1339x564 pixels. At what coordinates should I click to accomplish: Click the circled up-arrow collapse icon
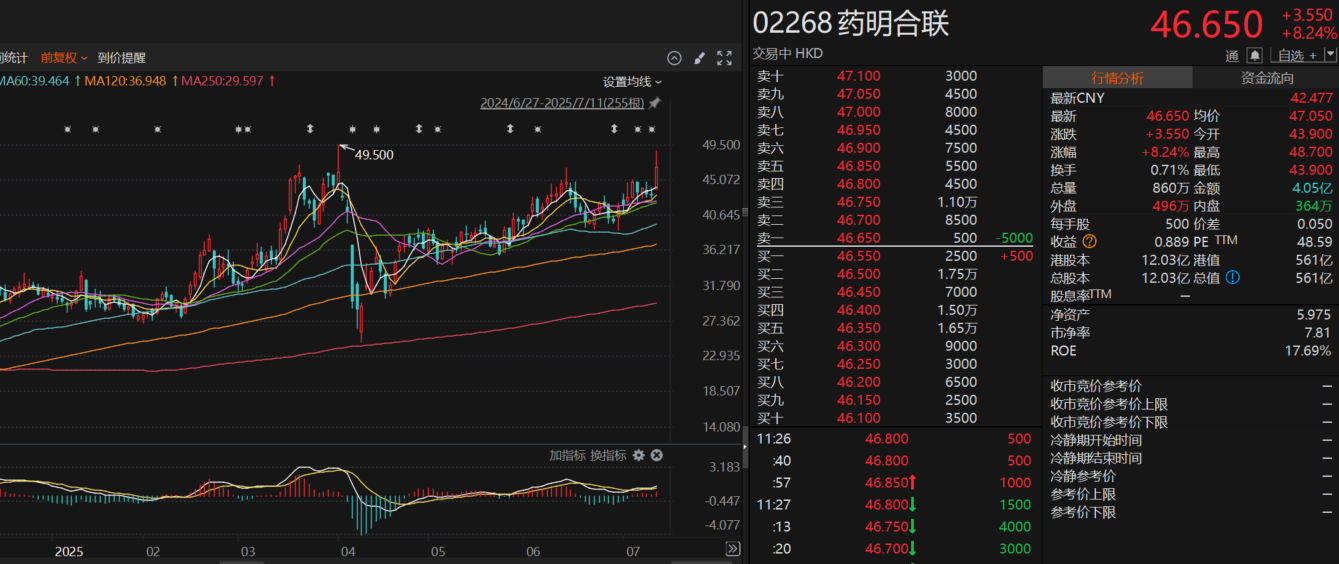pyautogui.click(x=674, y=58)
